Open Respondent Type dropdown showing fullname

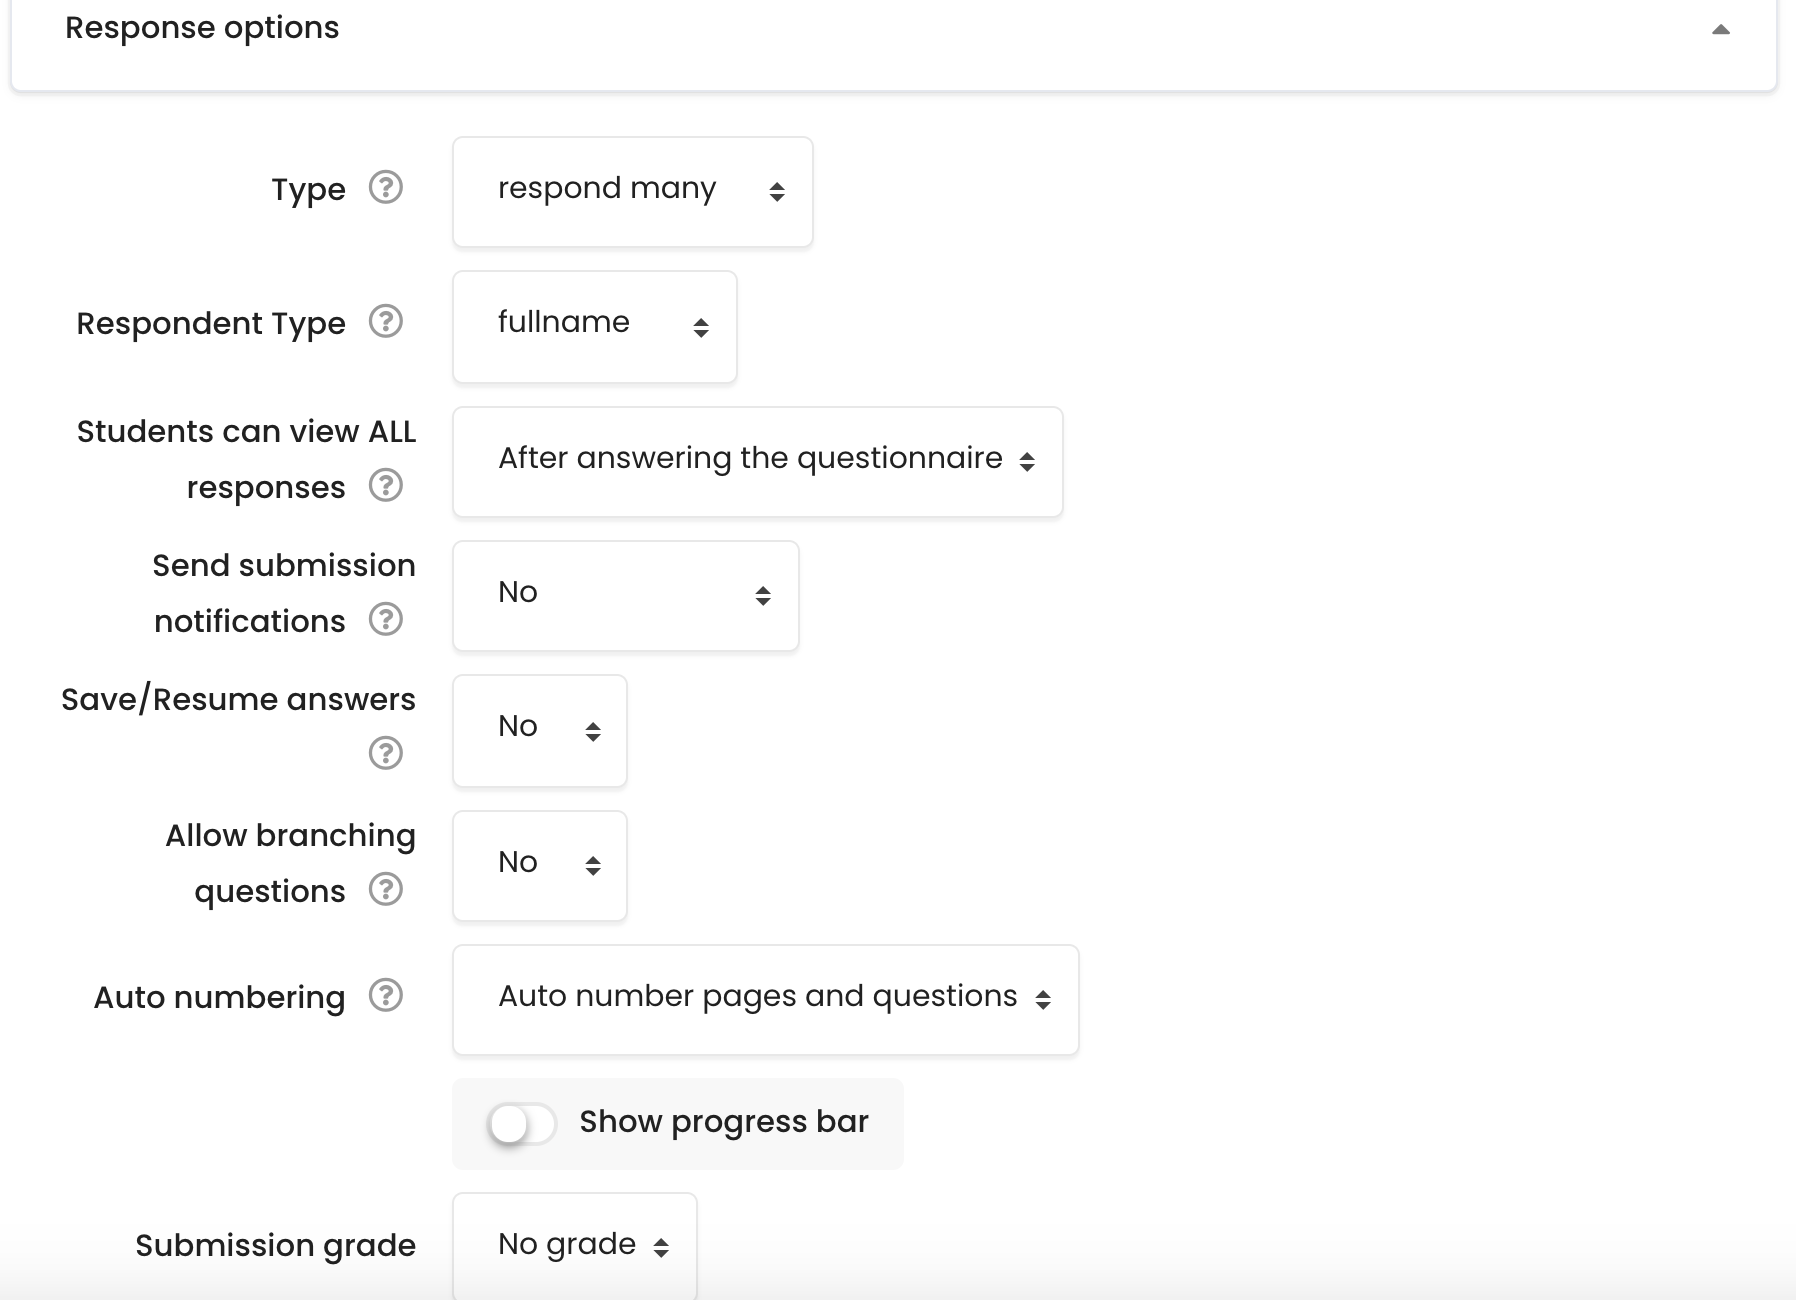[x=594, y=327]
